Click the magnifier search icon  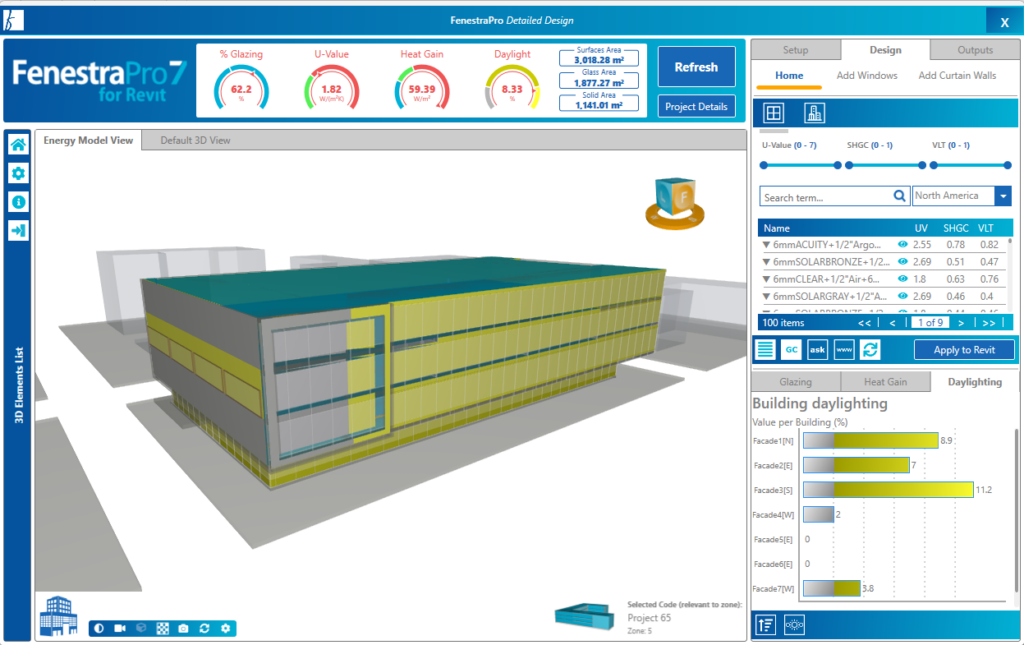click(x=899, y=196)
